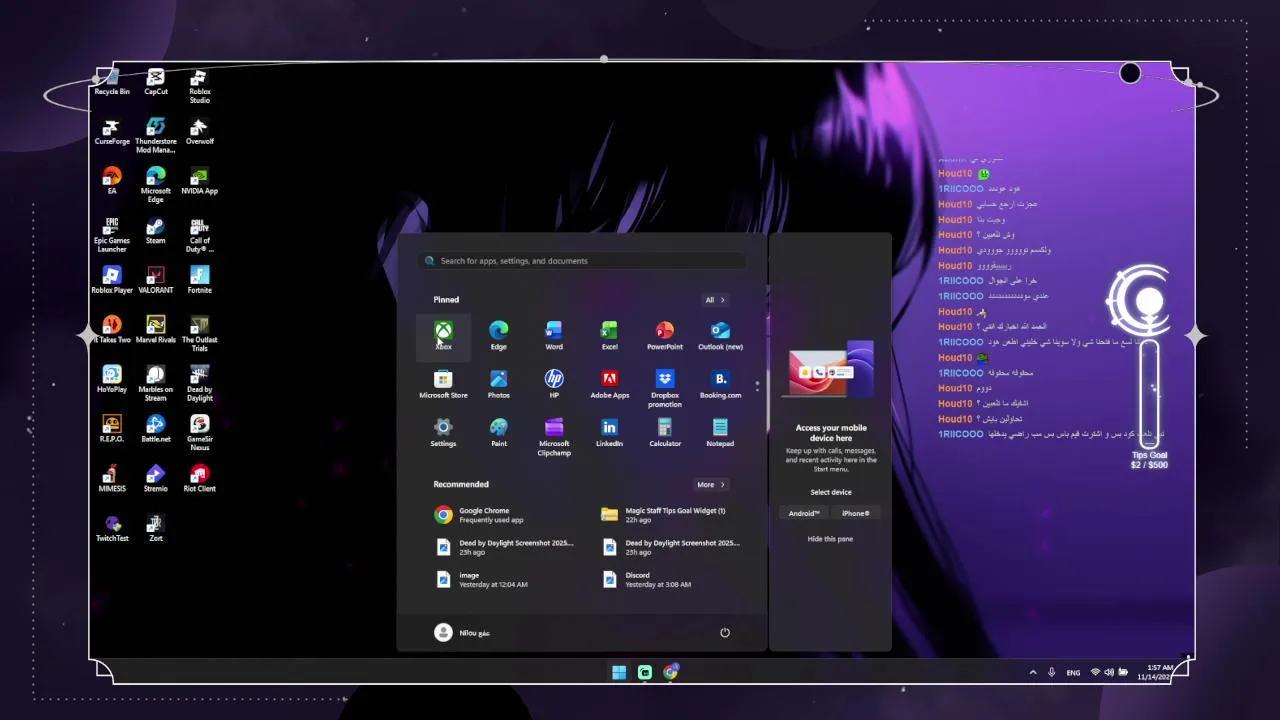Select the Roblox Studio desktop icon
The height and width of the screenshot is (720, 1280).
(200, 86)
